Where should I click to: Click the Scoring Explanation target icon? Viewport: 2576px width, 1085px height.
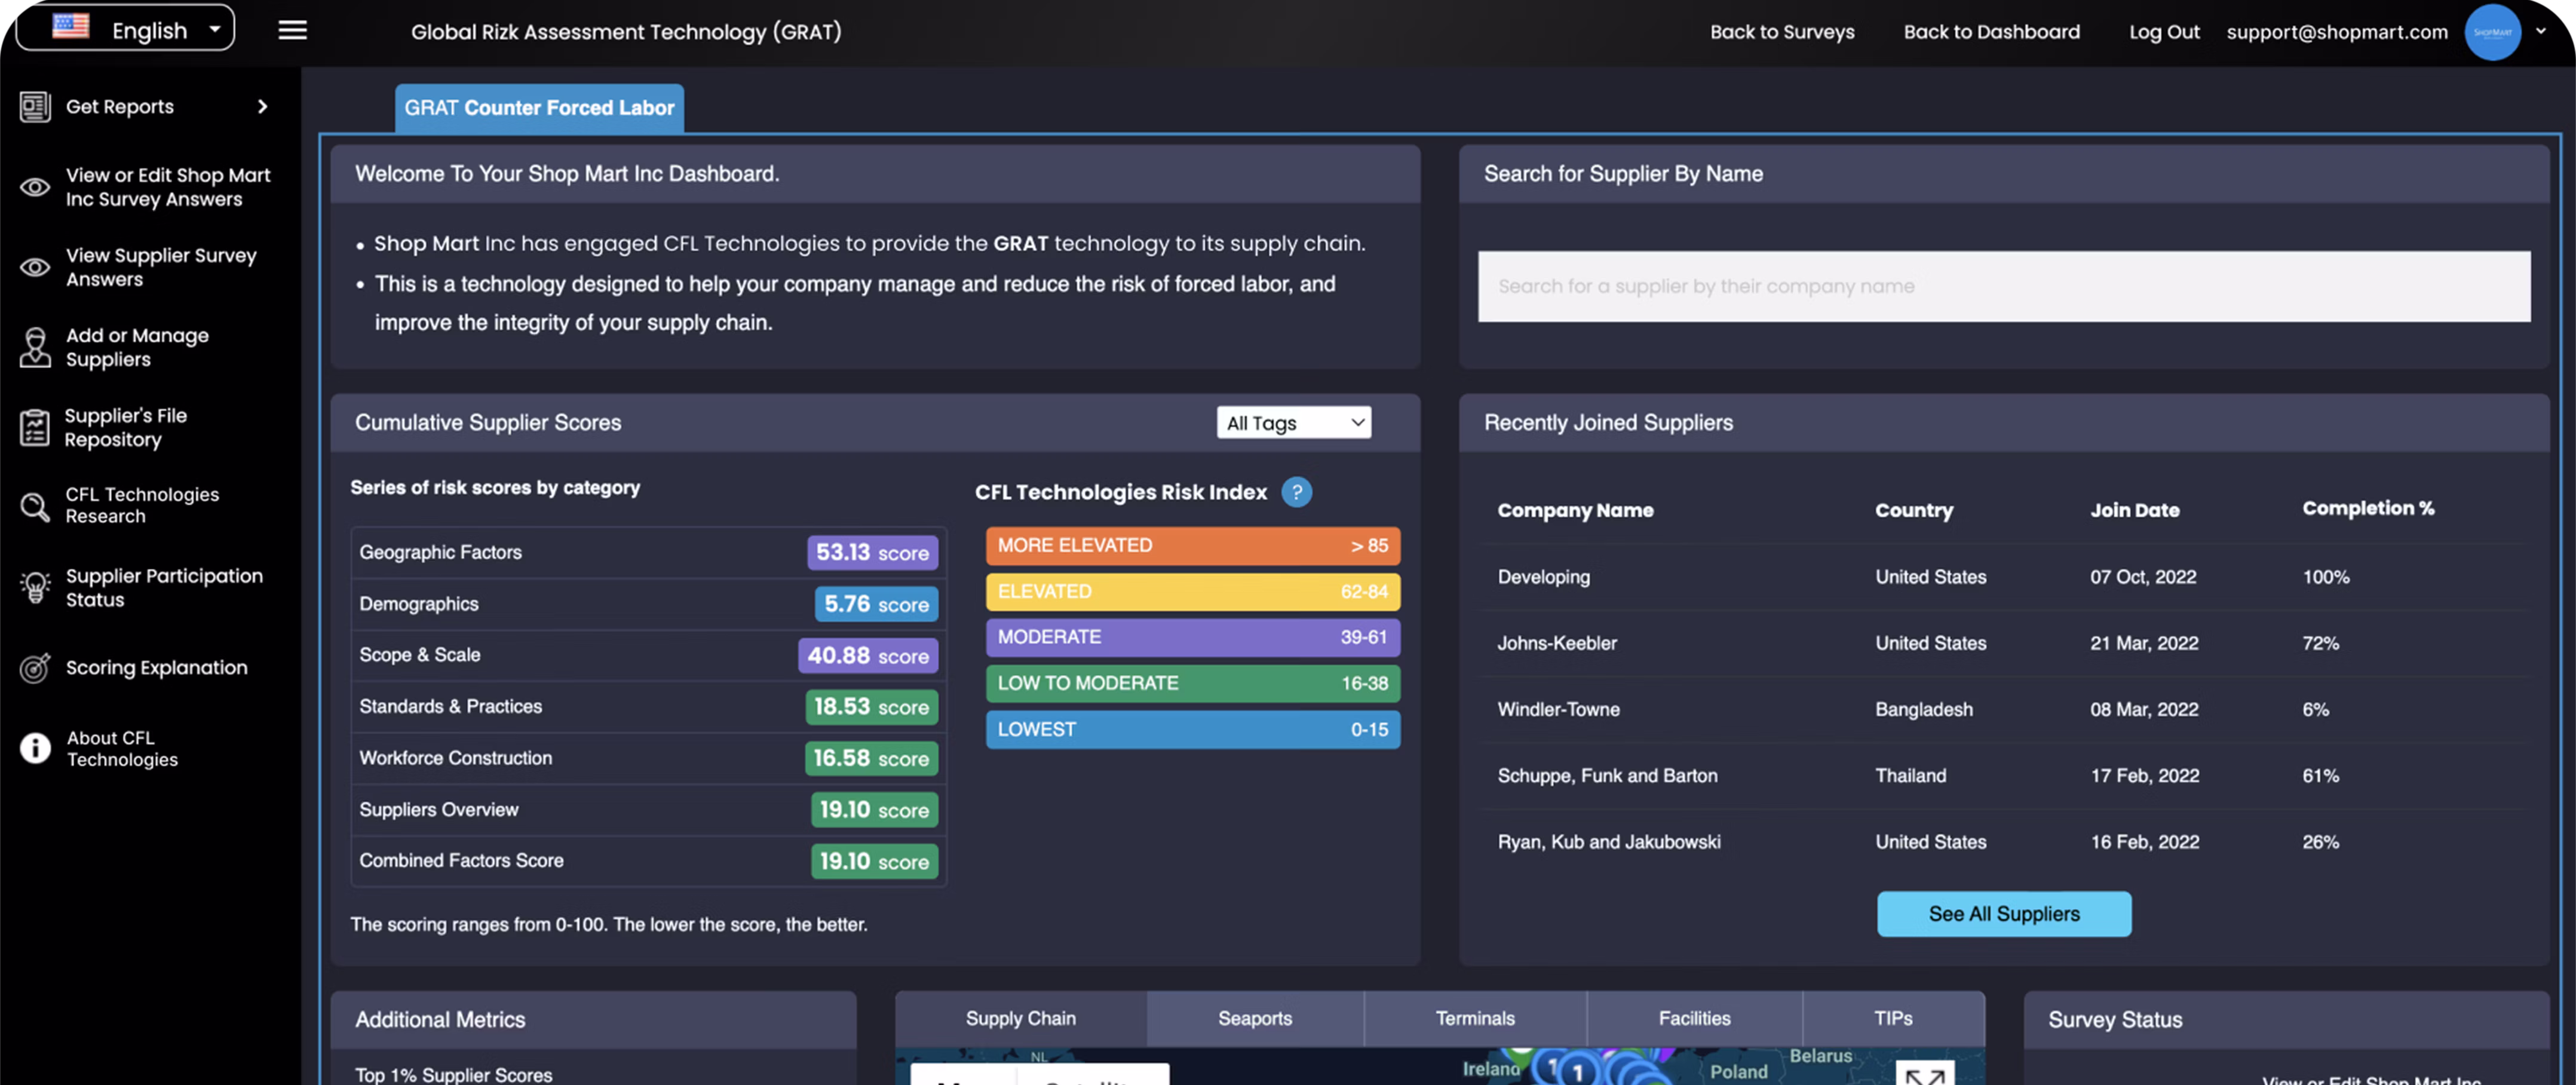(x=35, y=668)
